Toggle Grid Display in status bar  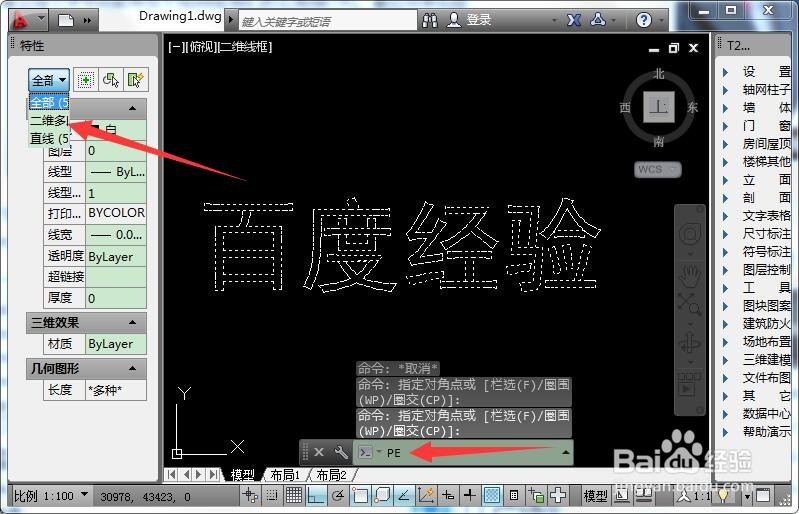[x=294, y=495]
